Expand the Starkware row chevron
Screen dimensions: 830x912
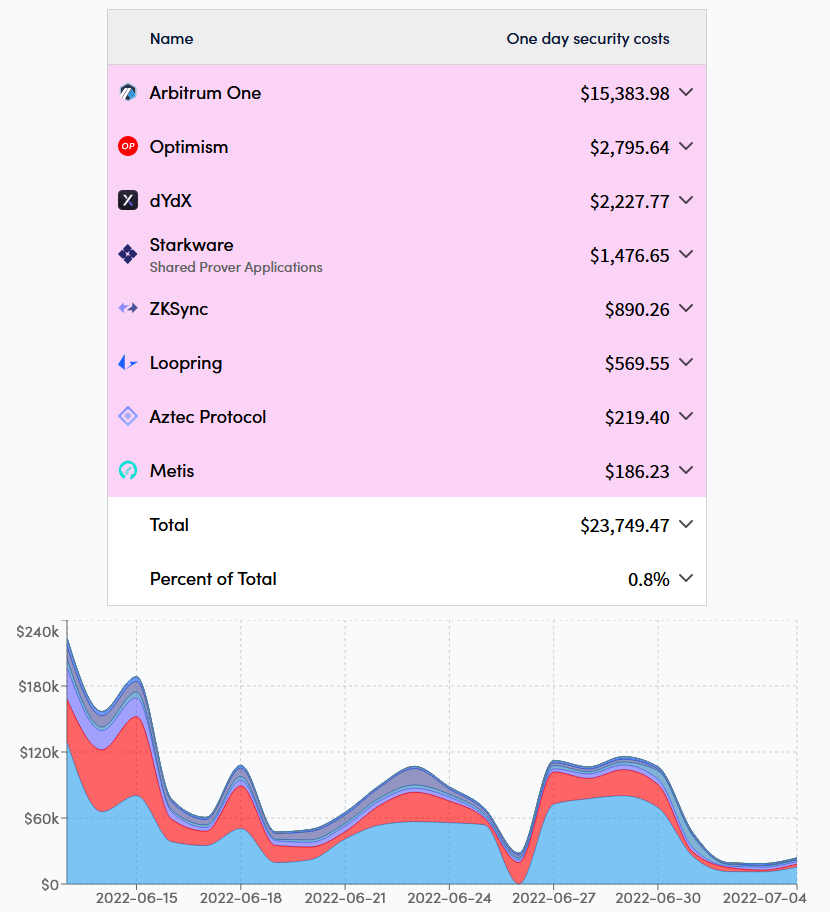(x=686, y=254)
